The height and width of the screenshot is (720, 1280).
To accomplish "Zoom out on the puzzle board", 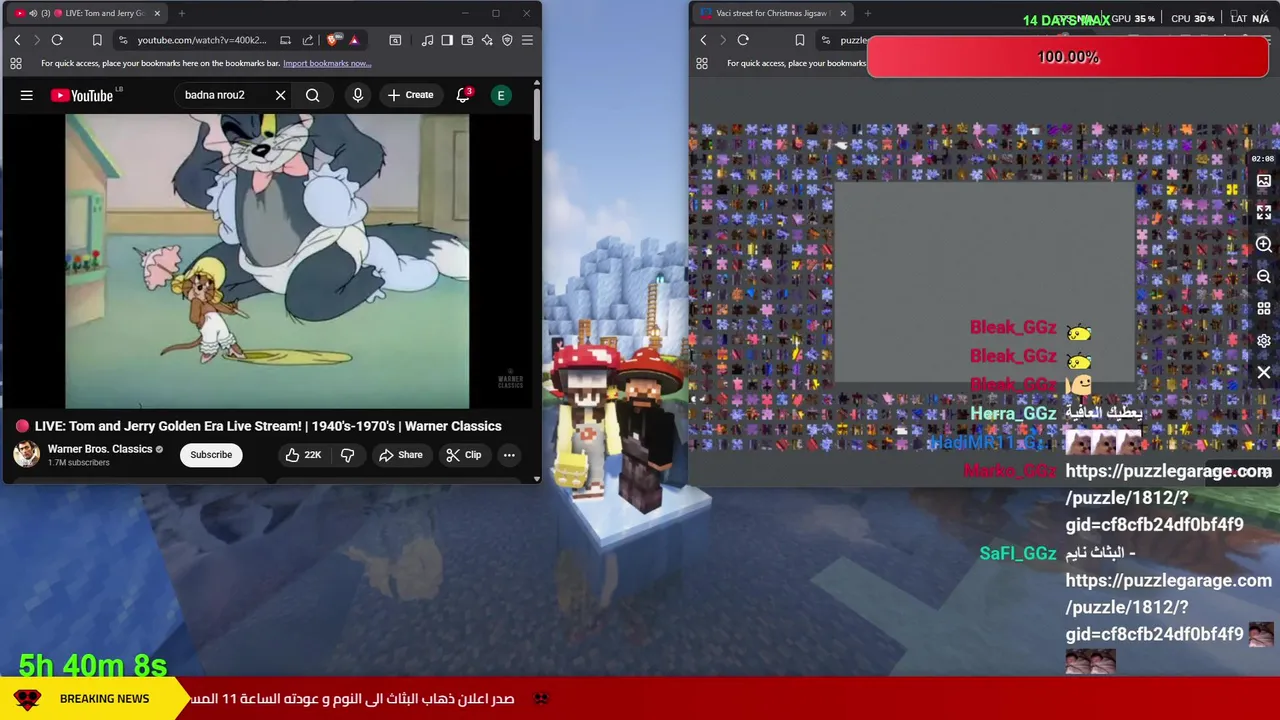I will (1264, 277).
